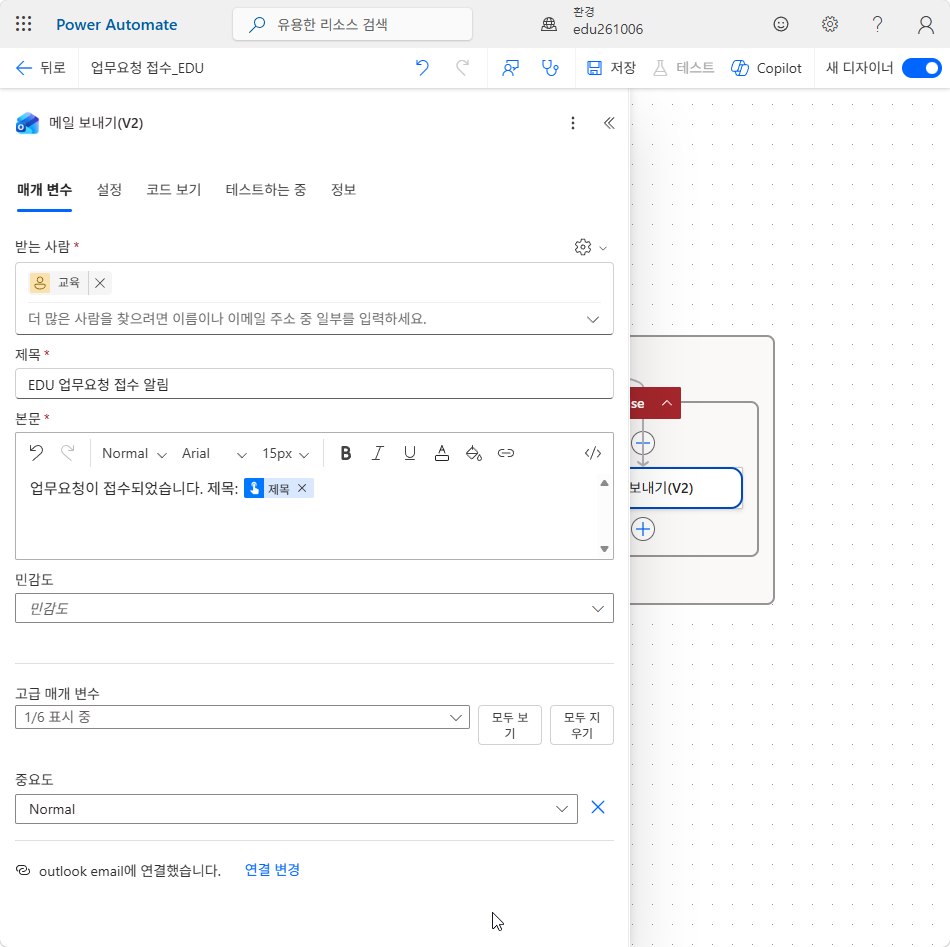Click the 제목 subject input field
Viewport: 950px width, 947px height.
[x=314, y=384]
